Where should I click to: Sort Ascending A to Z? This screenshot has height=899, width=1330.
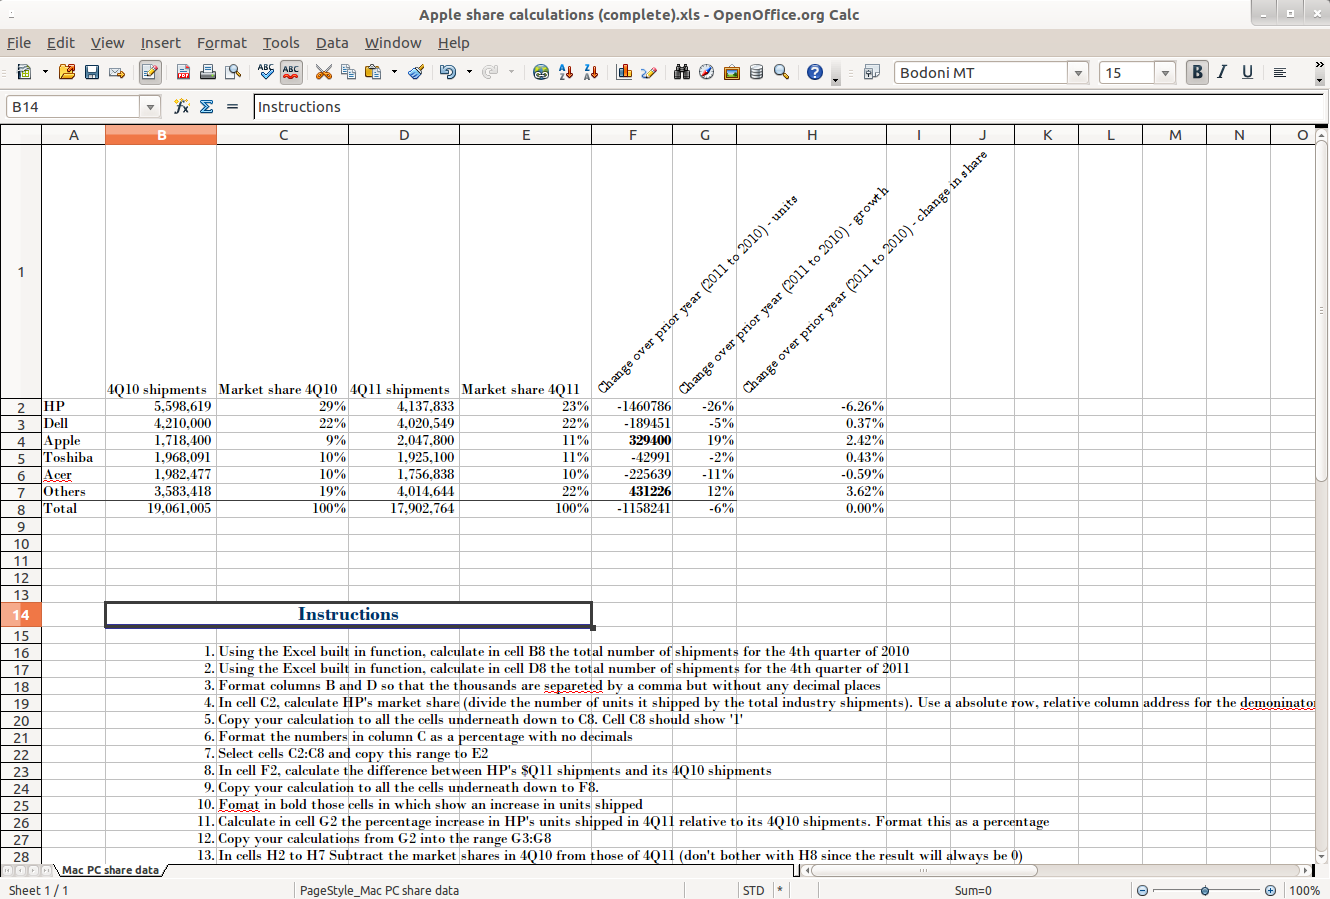tap(566, 72)
